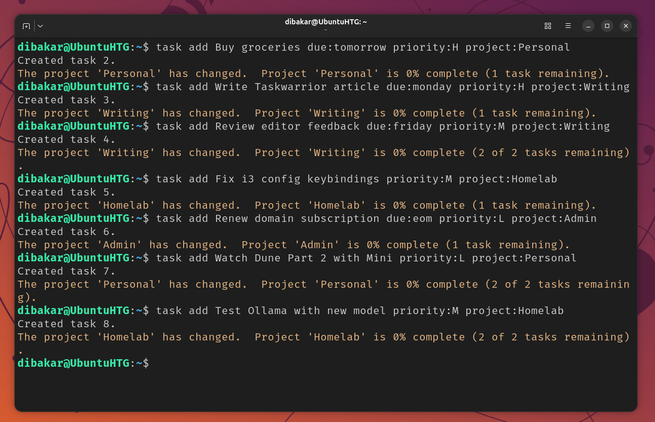Open the terminal hamburger menu

tap(568, 26)
